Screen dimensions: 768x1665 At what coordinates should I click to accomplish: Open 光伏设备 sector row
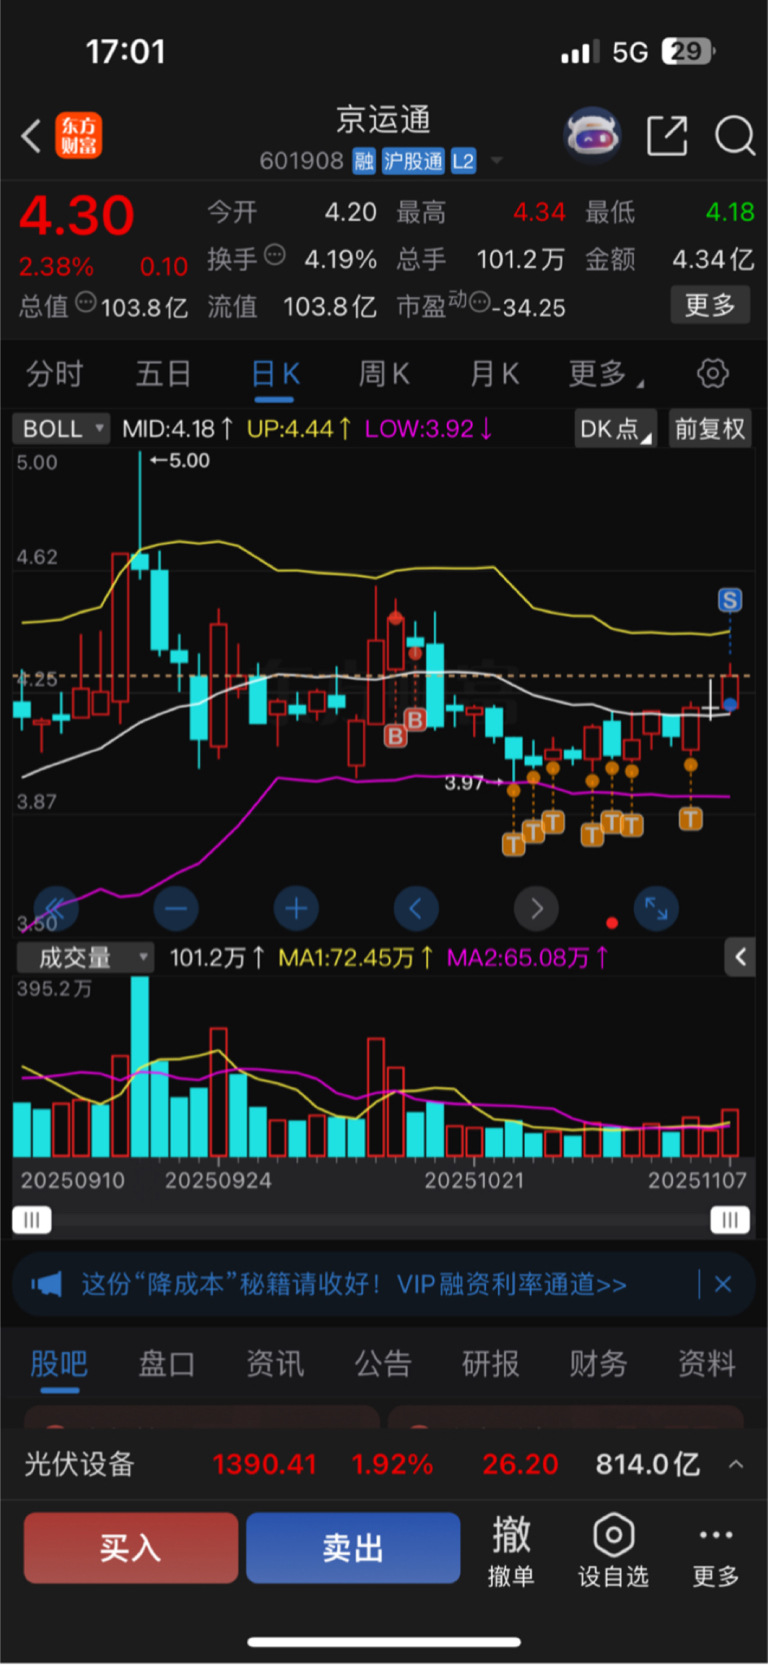[384, 1464]
